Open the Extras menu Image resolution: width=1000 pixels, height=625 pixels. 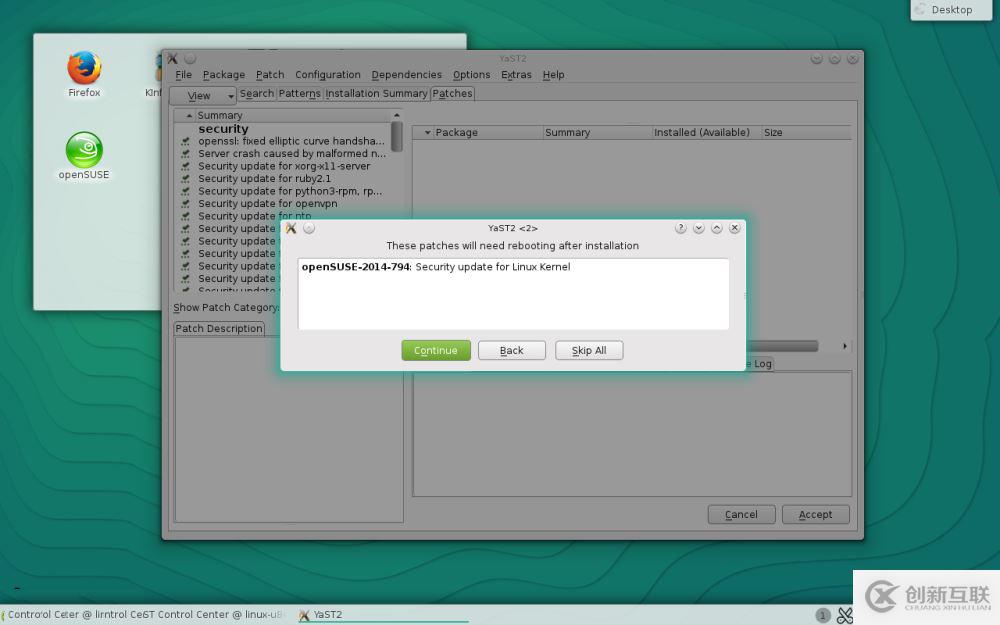516,75
